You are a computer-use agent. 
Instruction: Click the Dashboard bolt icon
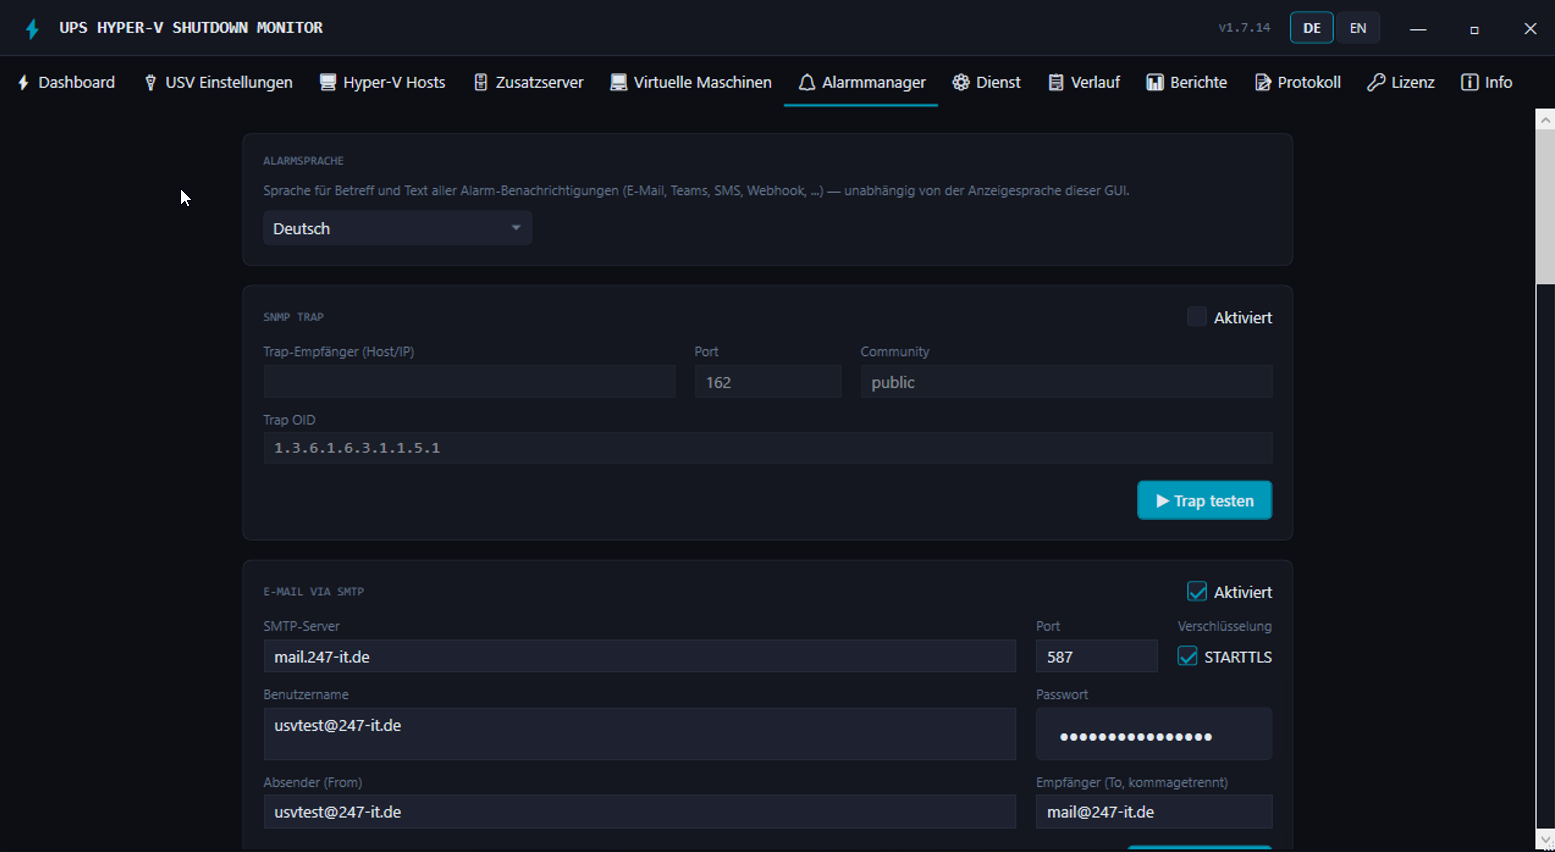pos(23,82)
